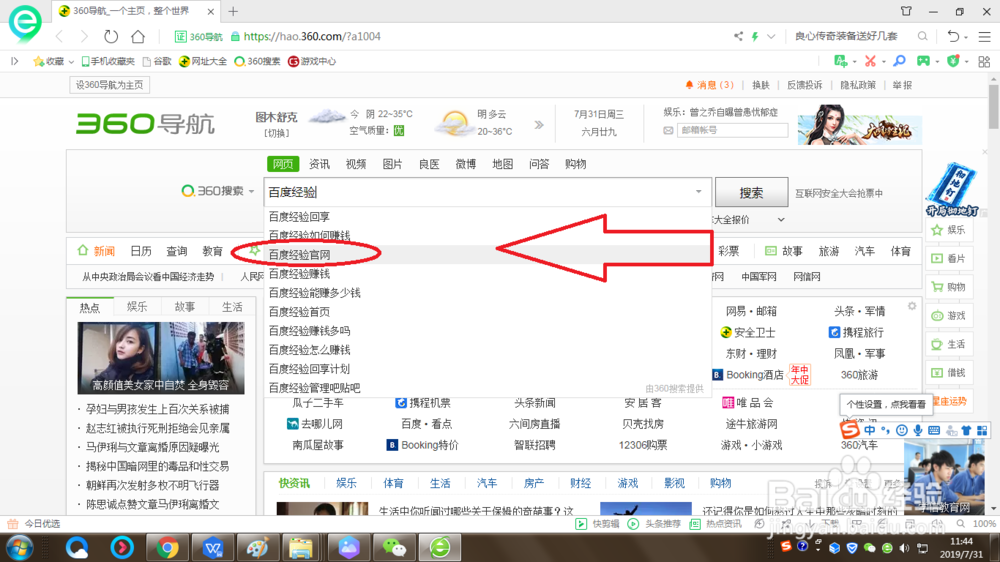Expand the bookmarks sidebar arrow
1000x562 pixels.
(15, 61)
